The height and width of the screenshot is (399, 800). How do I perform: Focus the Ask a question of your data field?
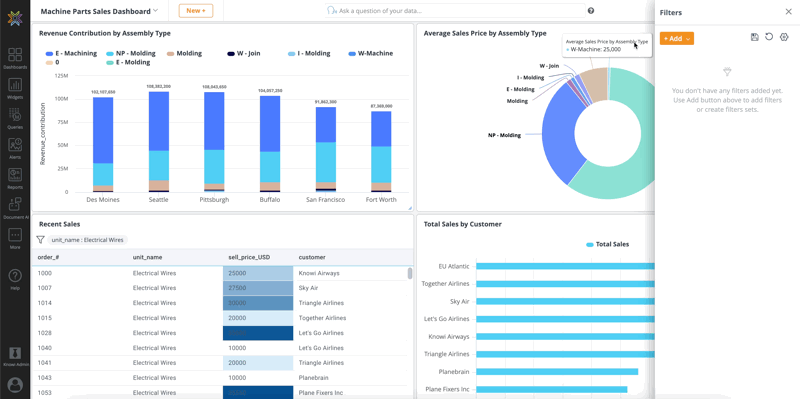(455, 11)
